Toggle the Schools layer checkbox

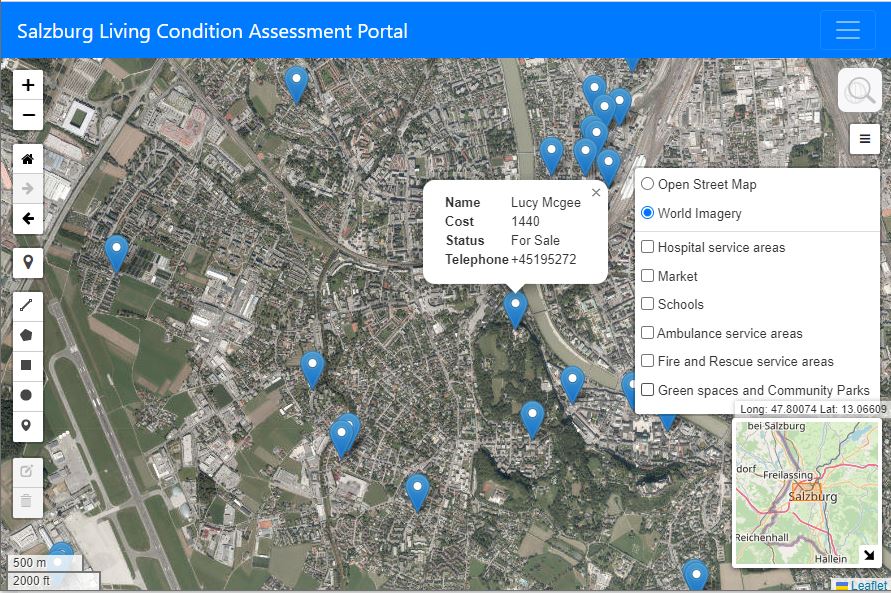648,304
